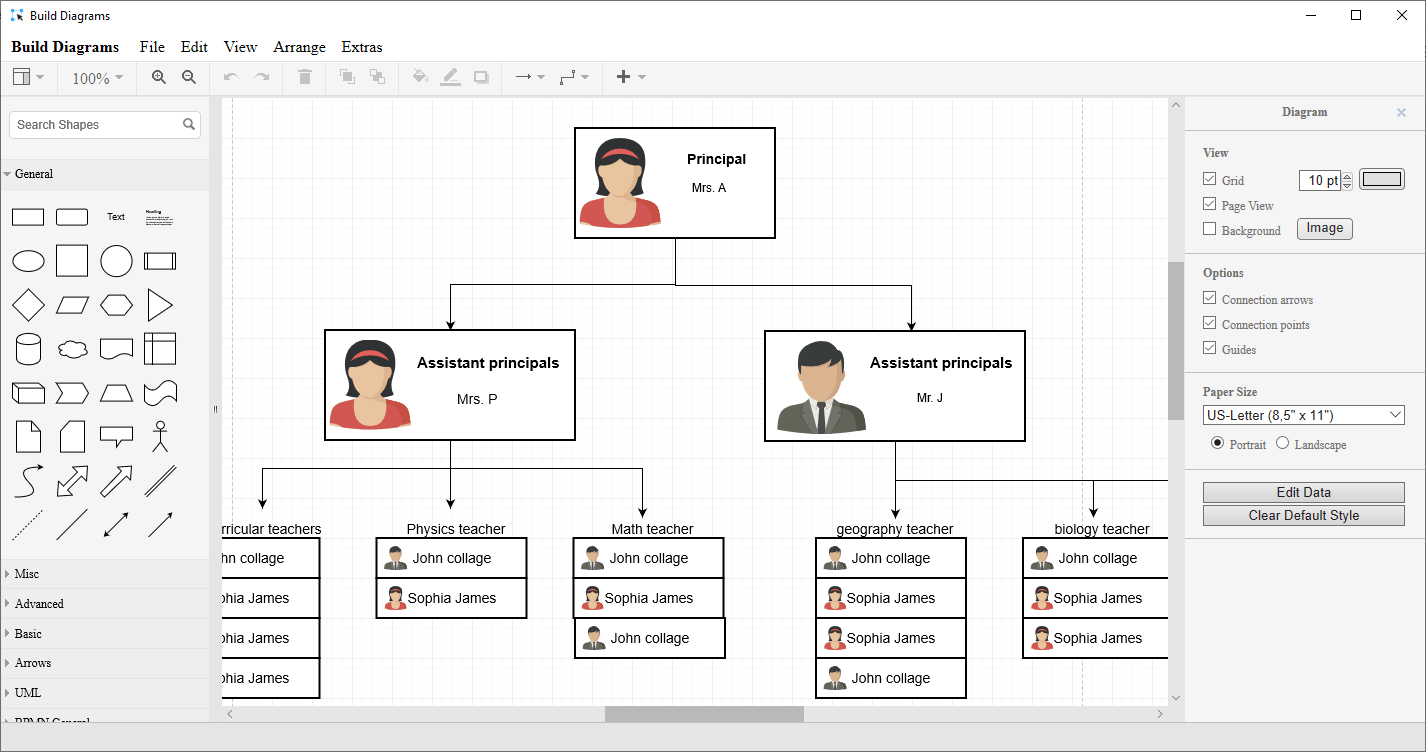Click the horizontal canvas scrollbar thumb
1426x752 pixels.
pyautogui.click(x=704, y=714)
